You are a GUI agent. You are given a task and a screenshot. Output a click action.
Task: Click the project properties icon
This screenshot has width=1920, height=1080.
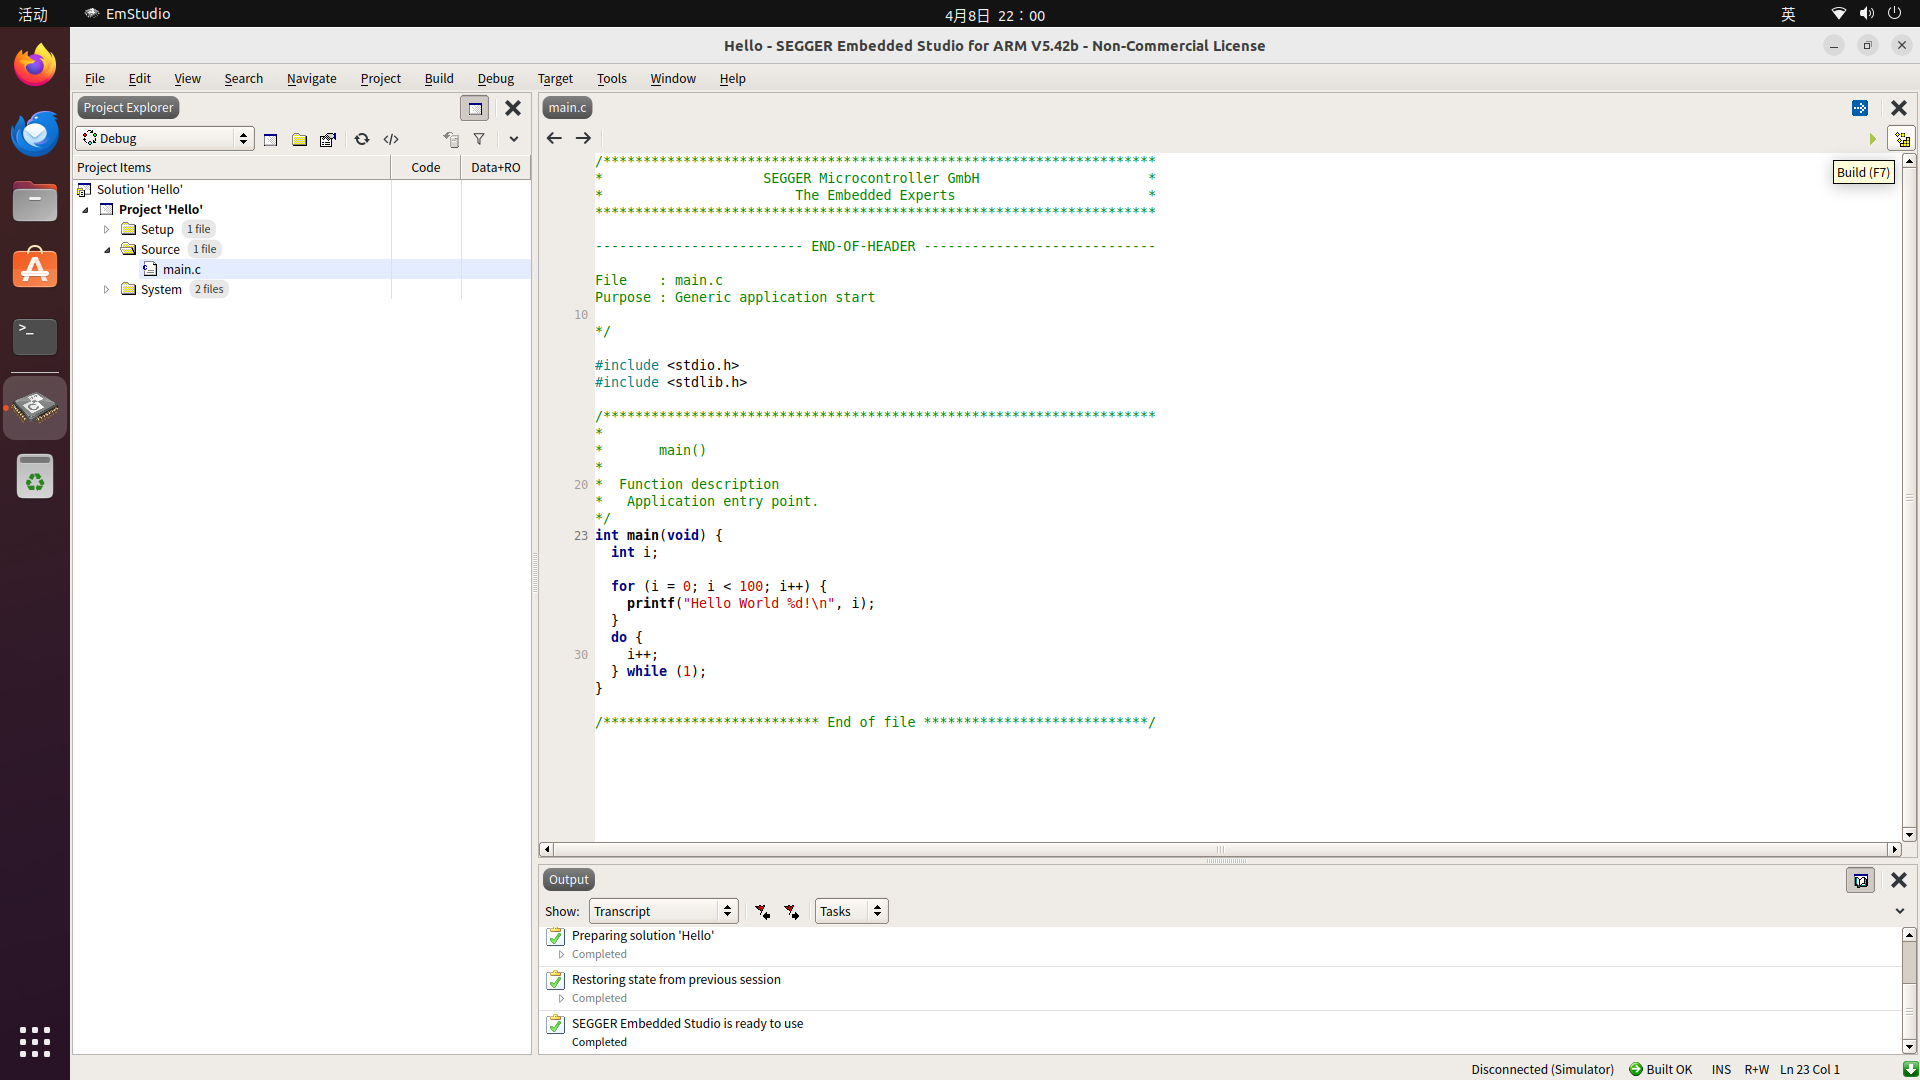click(x=328, y=139)
